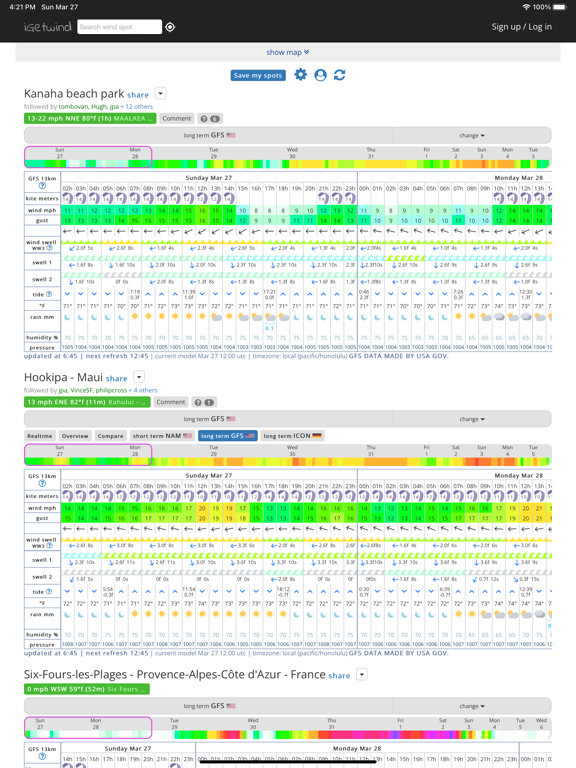The width and height of the screenshot is (576, 768).
Task: Click the + 12 others followers link
Action: point(137,106)
